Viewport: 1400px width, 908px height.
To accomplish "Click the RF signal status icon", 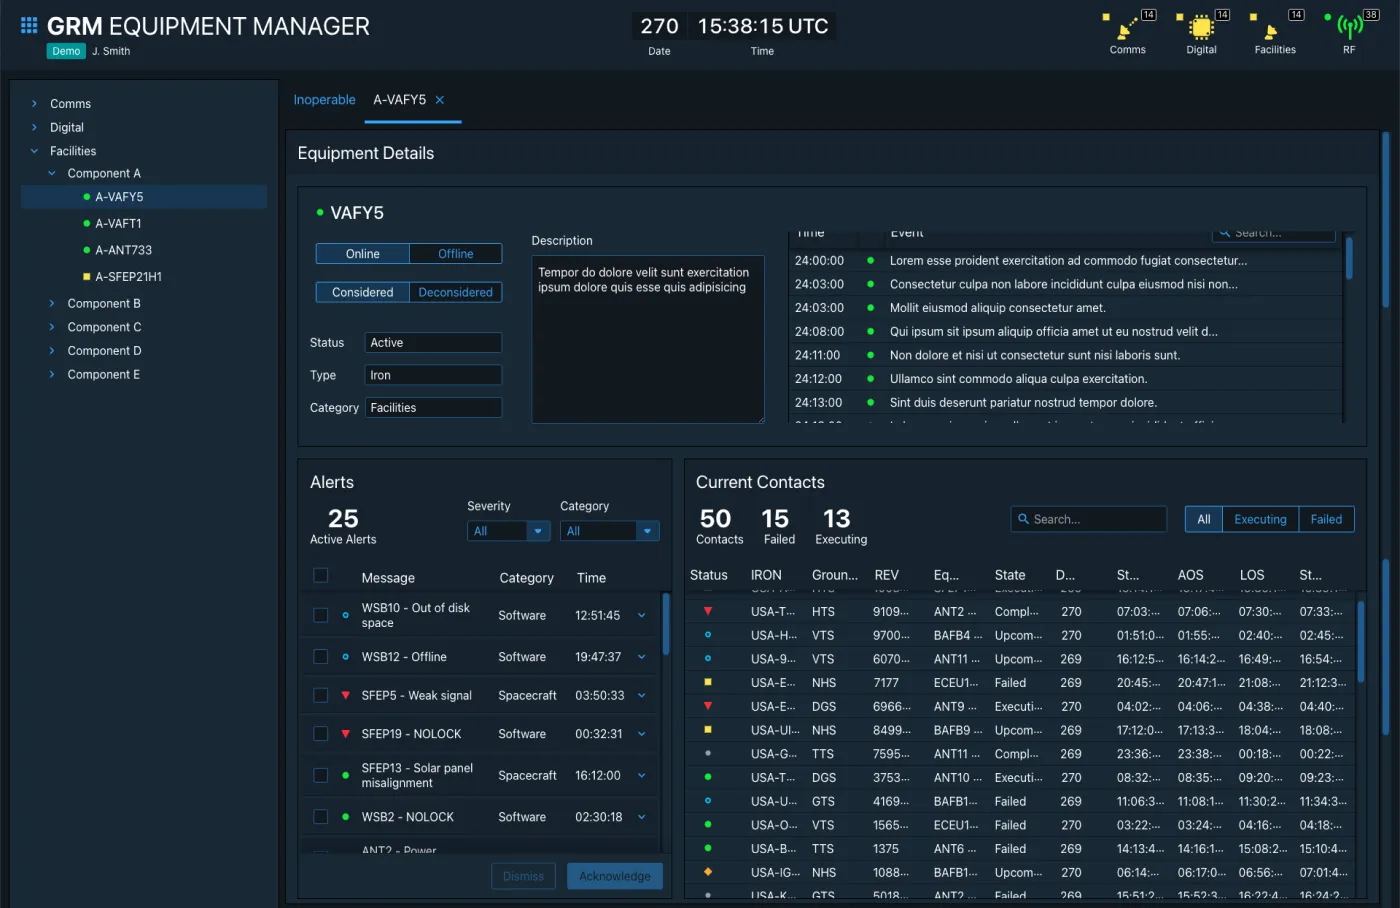I will [1348, 30].
